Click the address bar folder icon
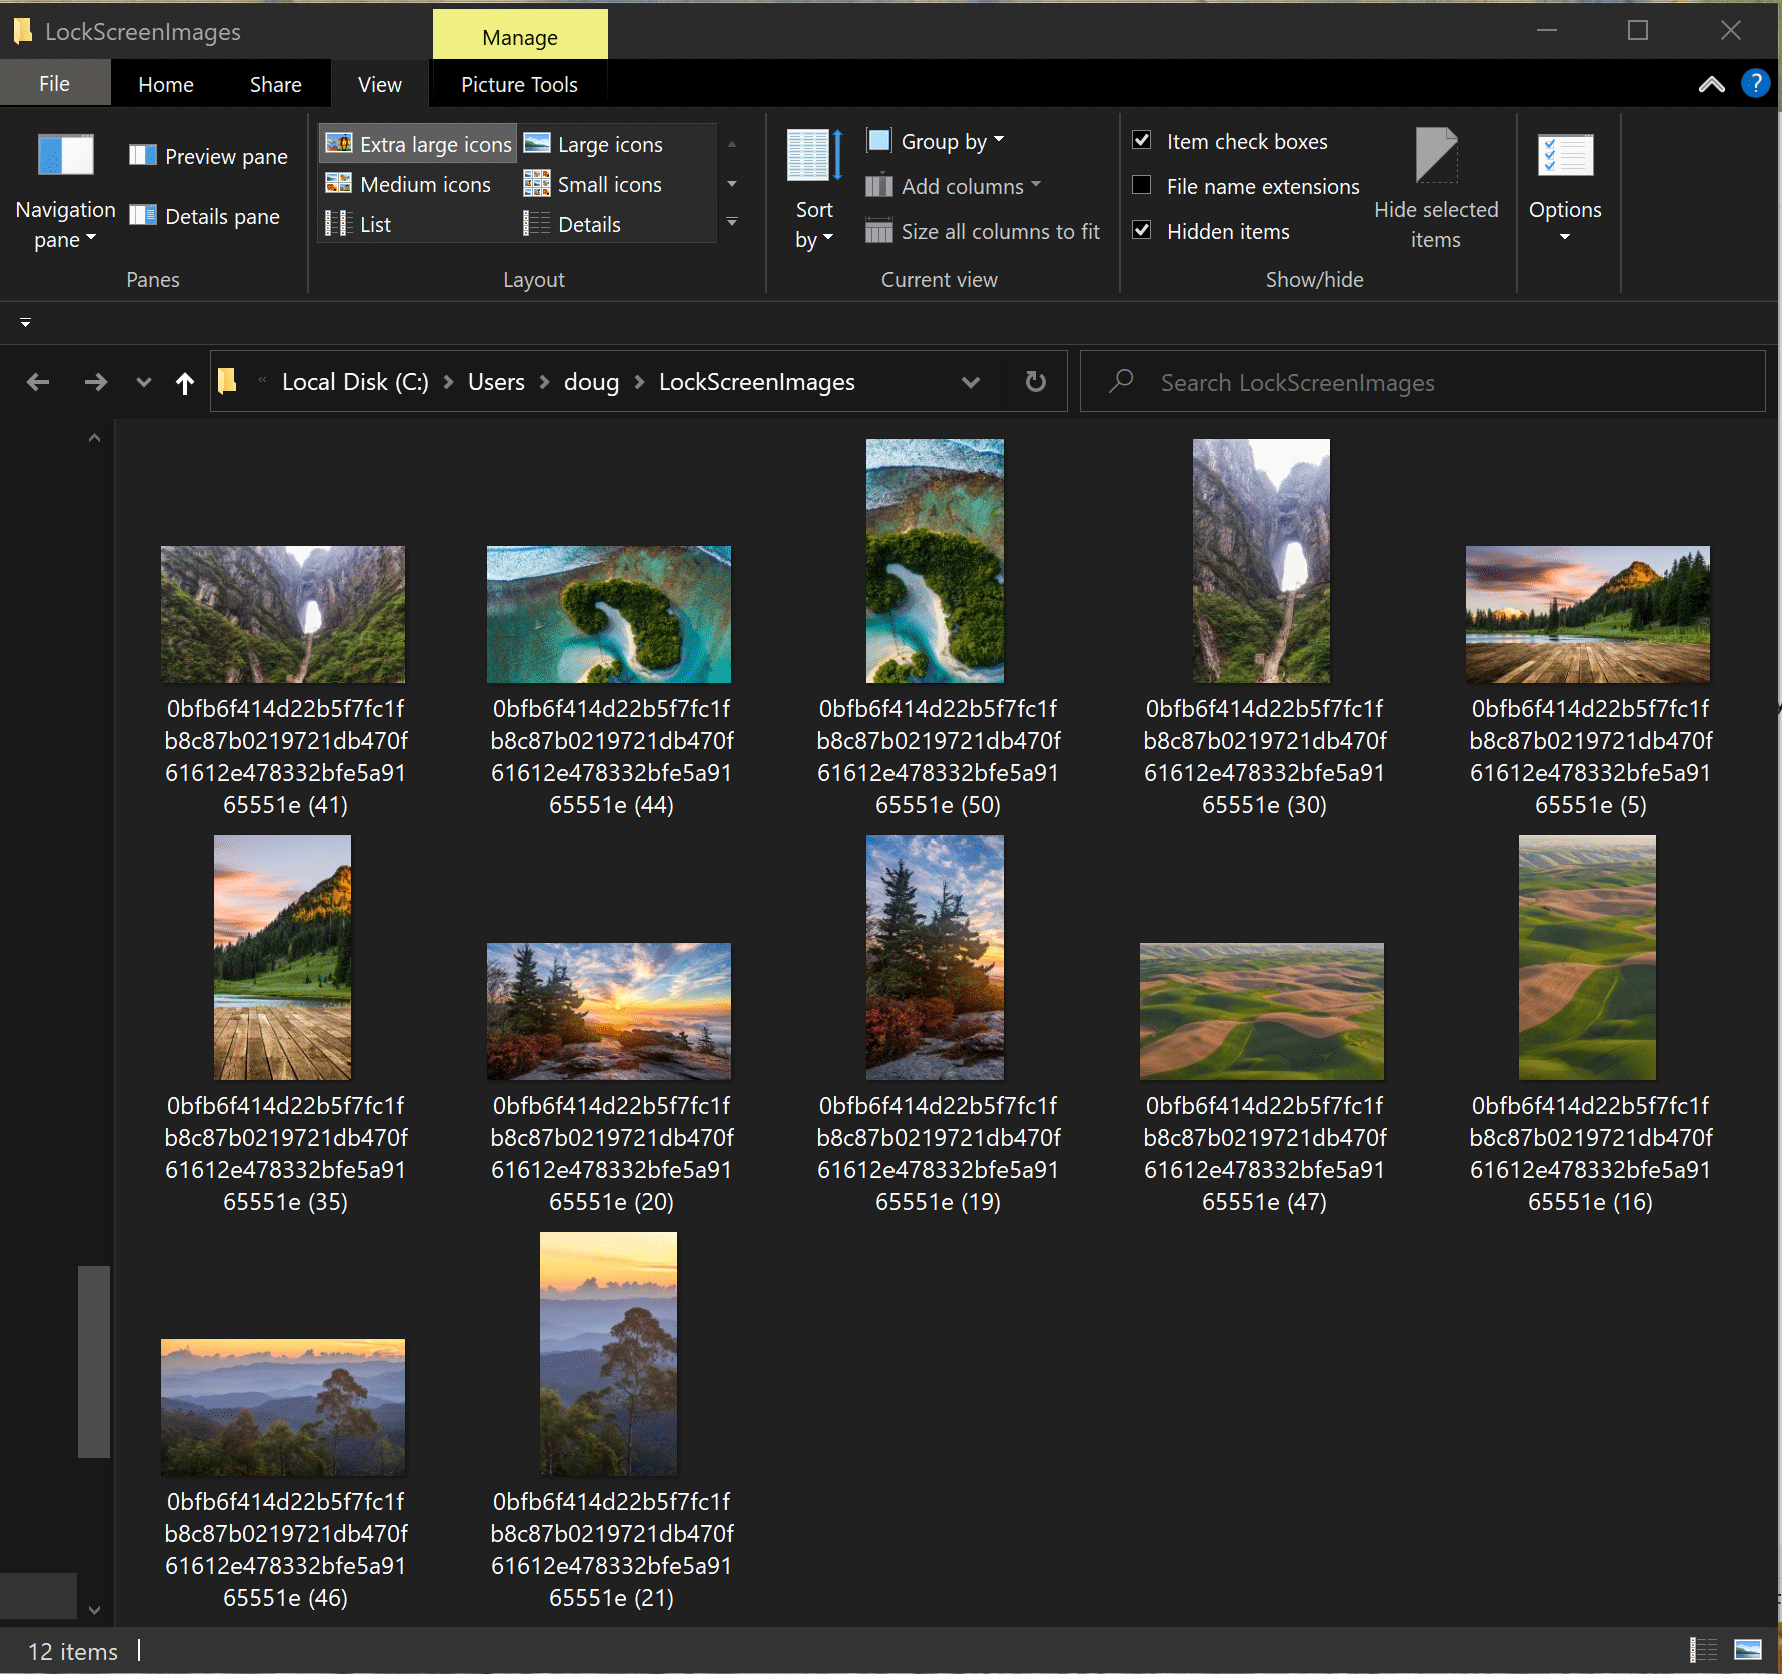Image resolution: width=1782 pixels, height=1674 pixels. (228, 381)
